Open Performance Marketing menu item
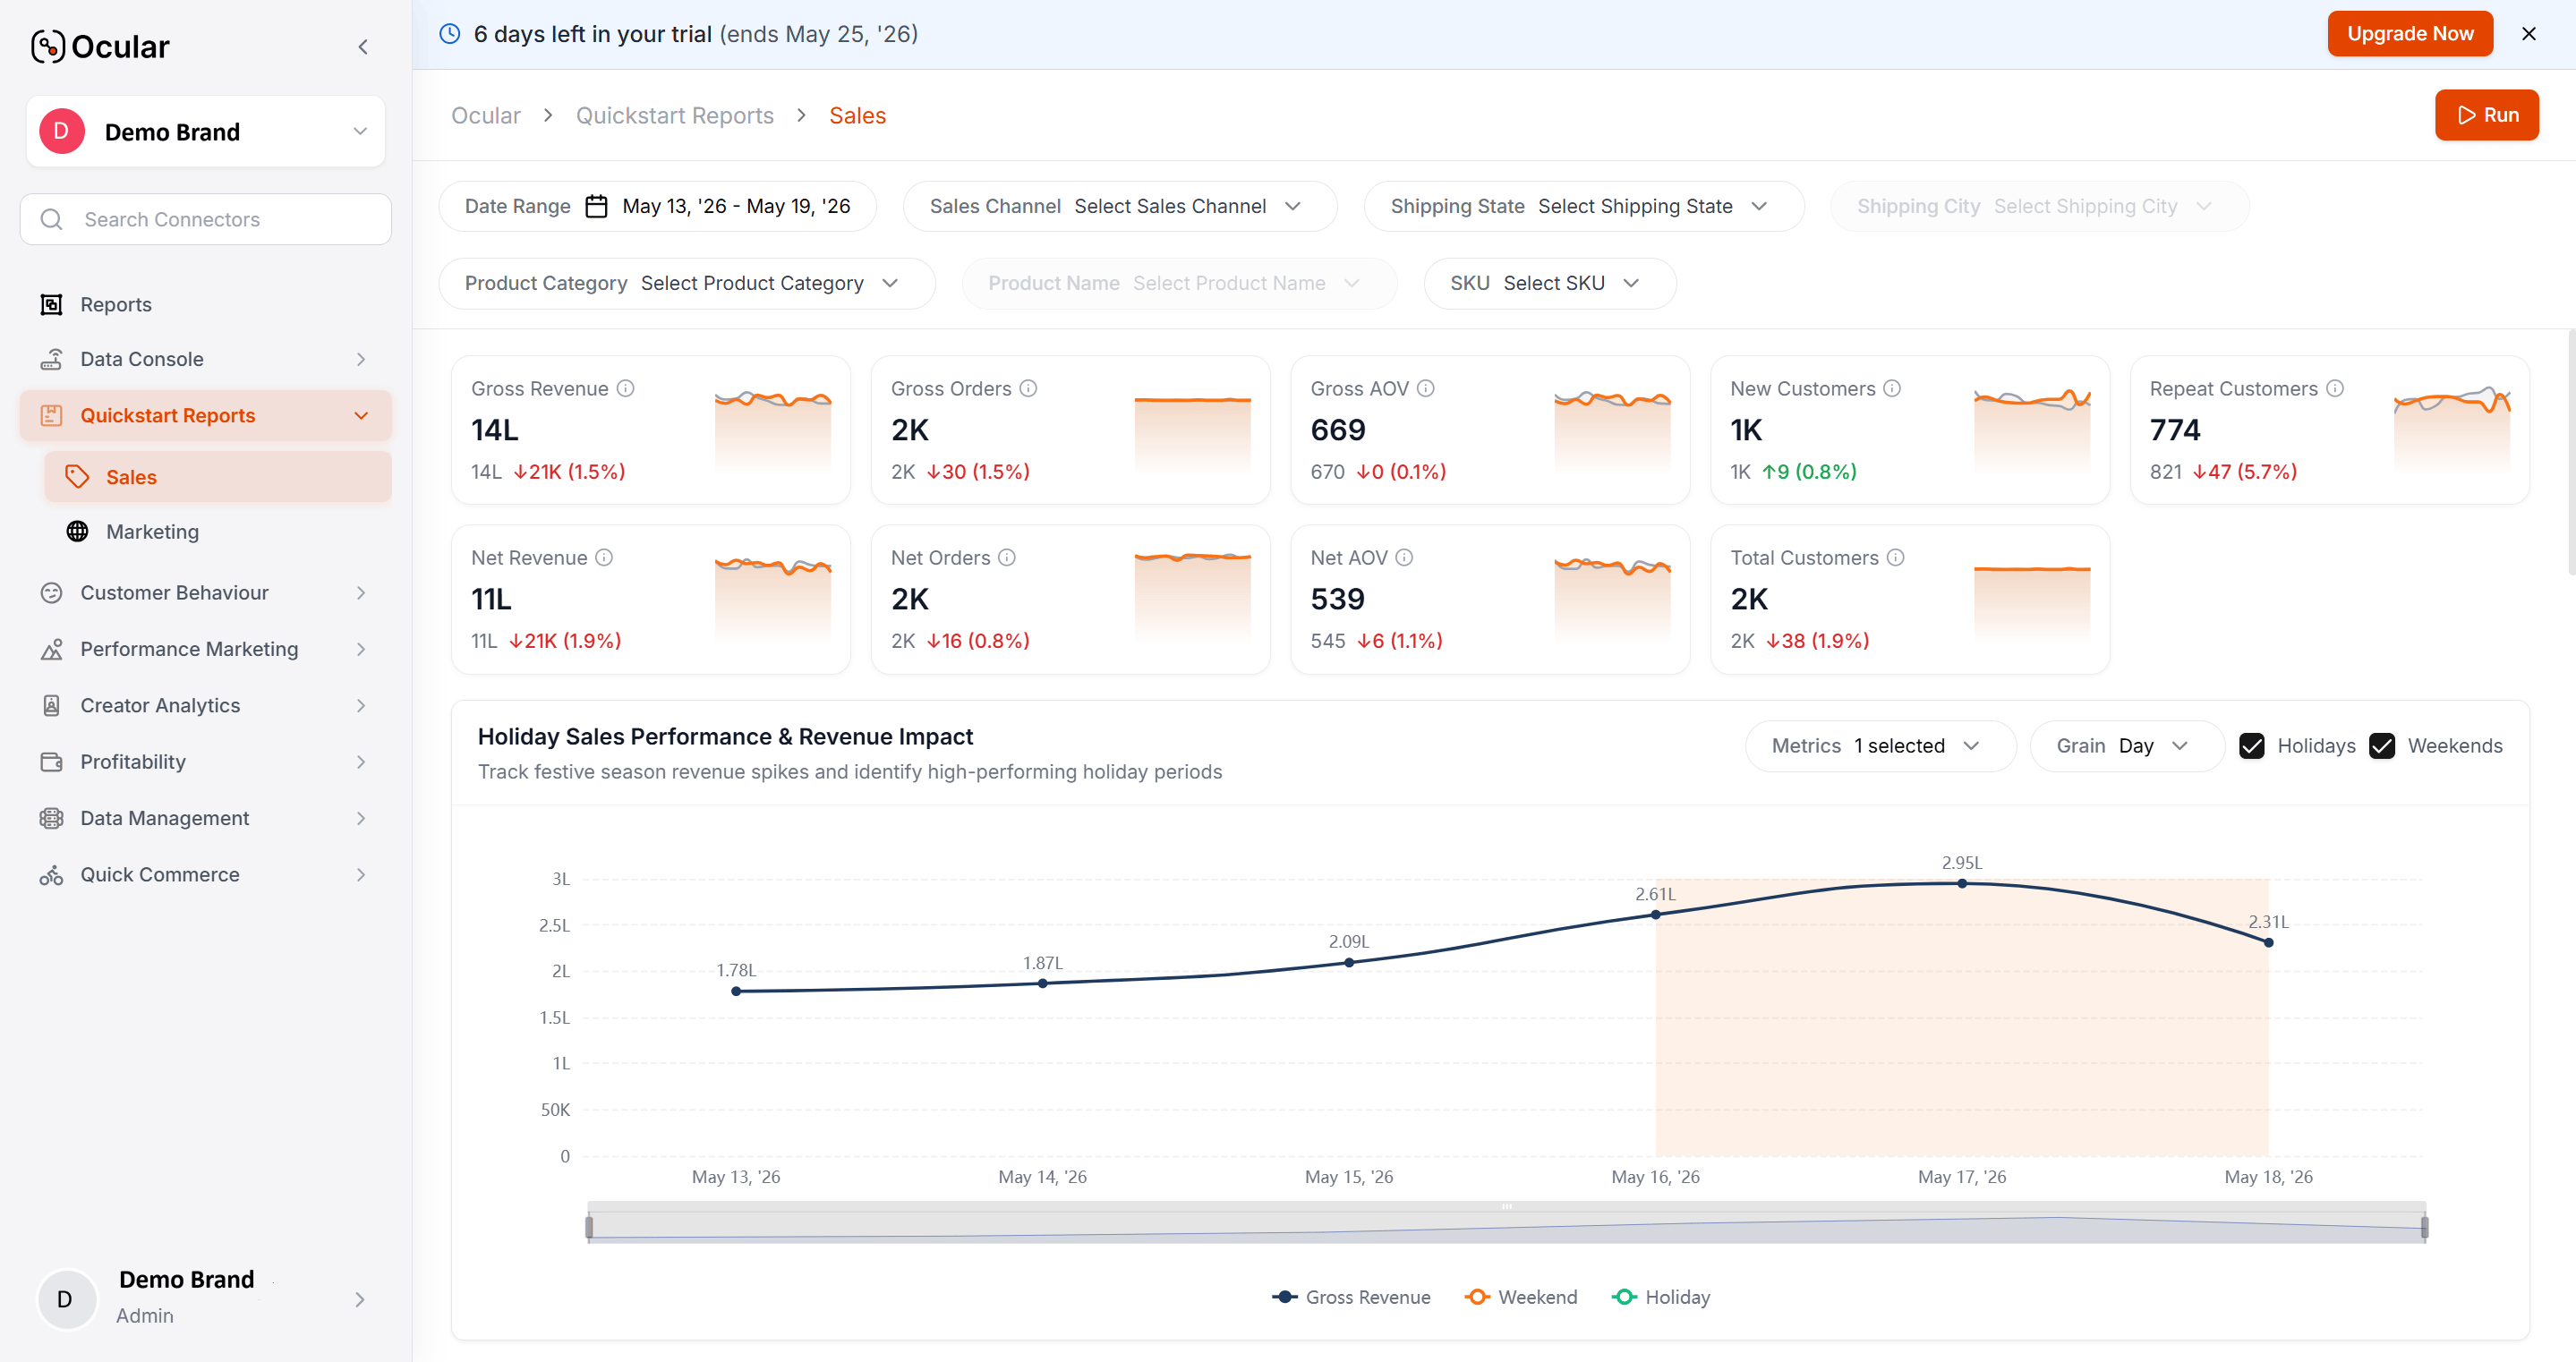 [x=206, y=649]
